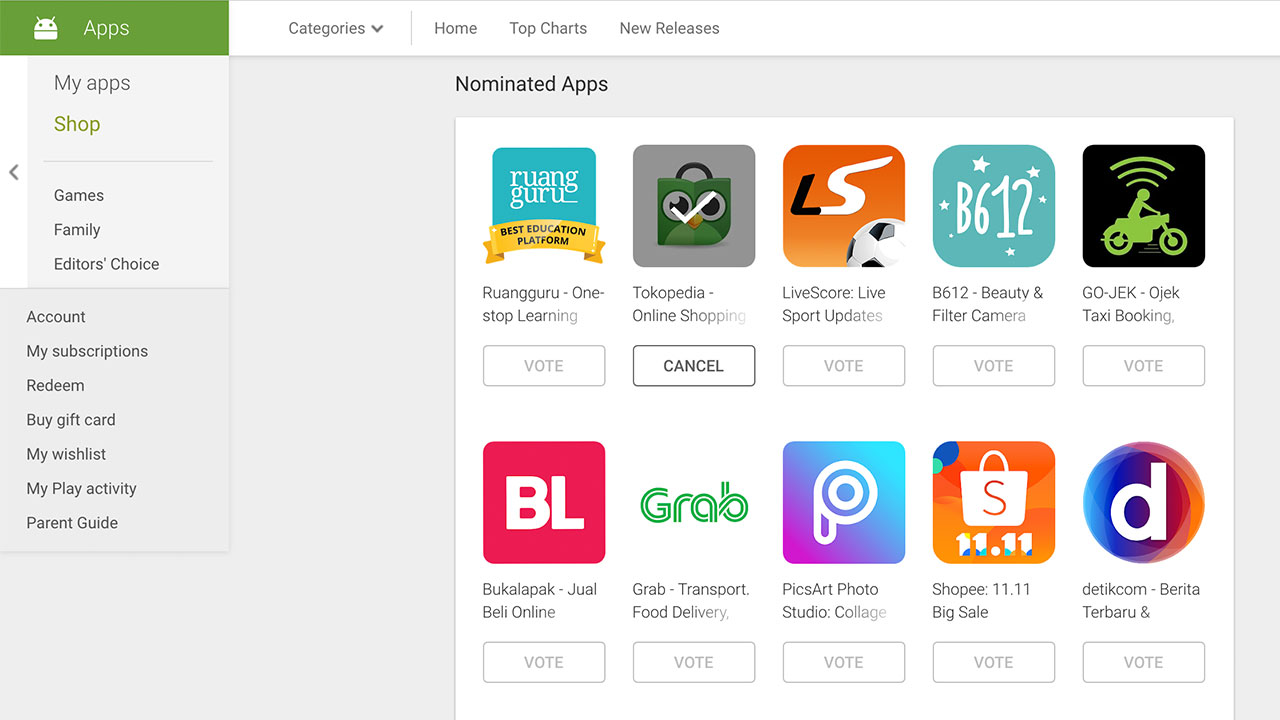Vote for Ruangguru
Image resolution: width=1280 pixels, height=720 pixels.
(544, 366)
